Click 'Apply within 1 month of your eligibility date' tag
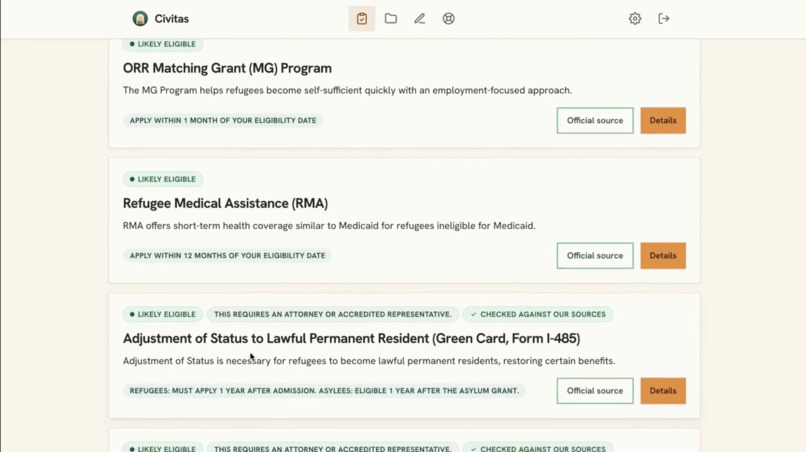 tap(223, 120)
